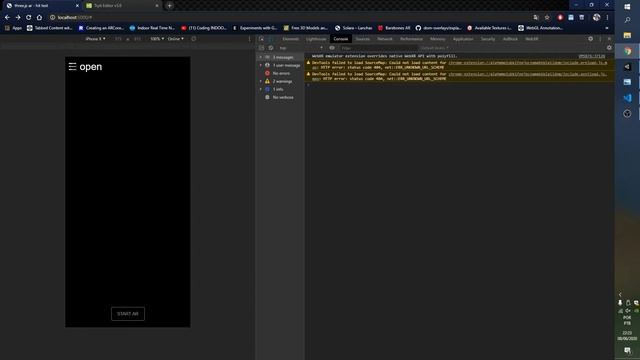Open device toolbar more options
640x360 pixels.
(249, 39)
